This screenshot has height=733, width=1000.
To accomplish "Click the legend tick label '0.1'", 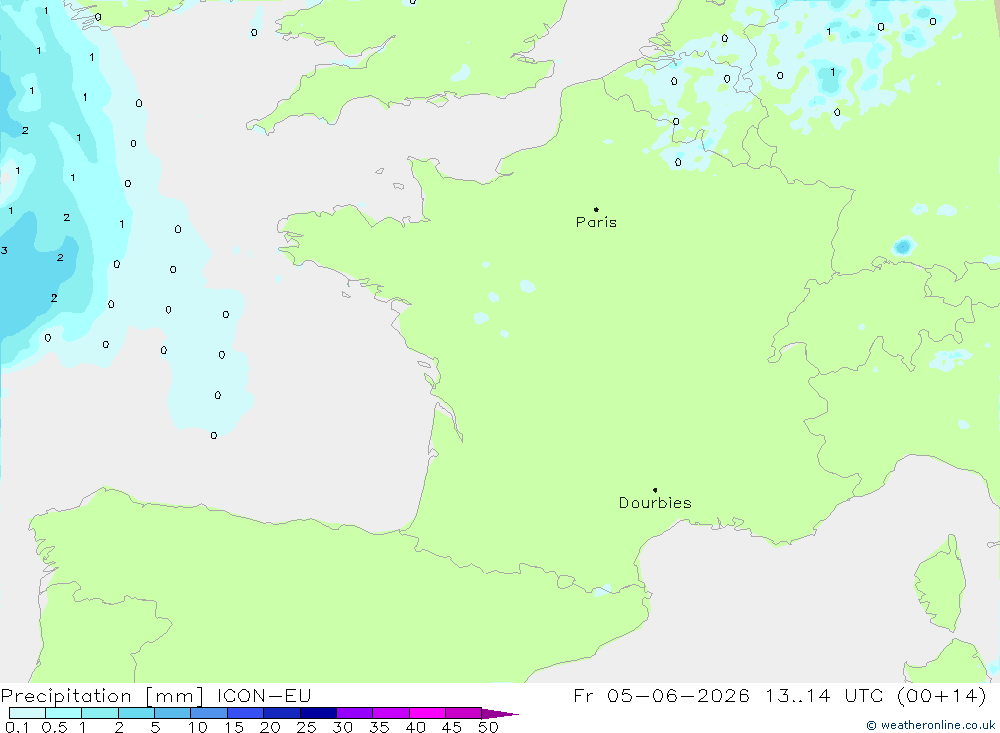I will point(17,727).
